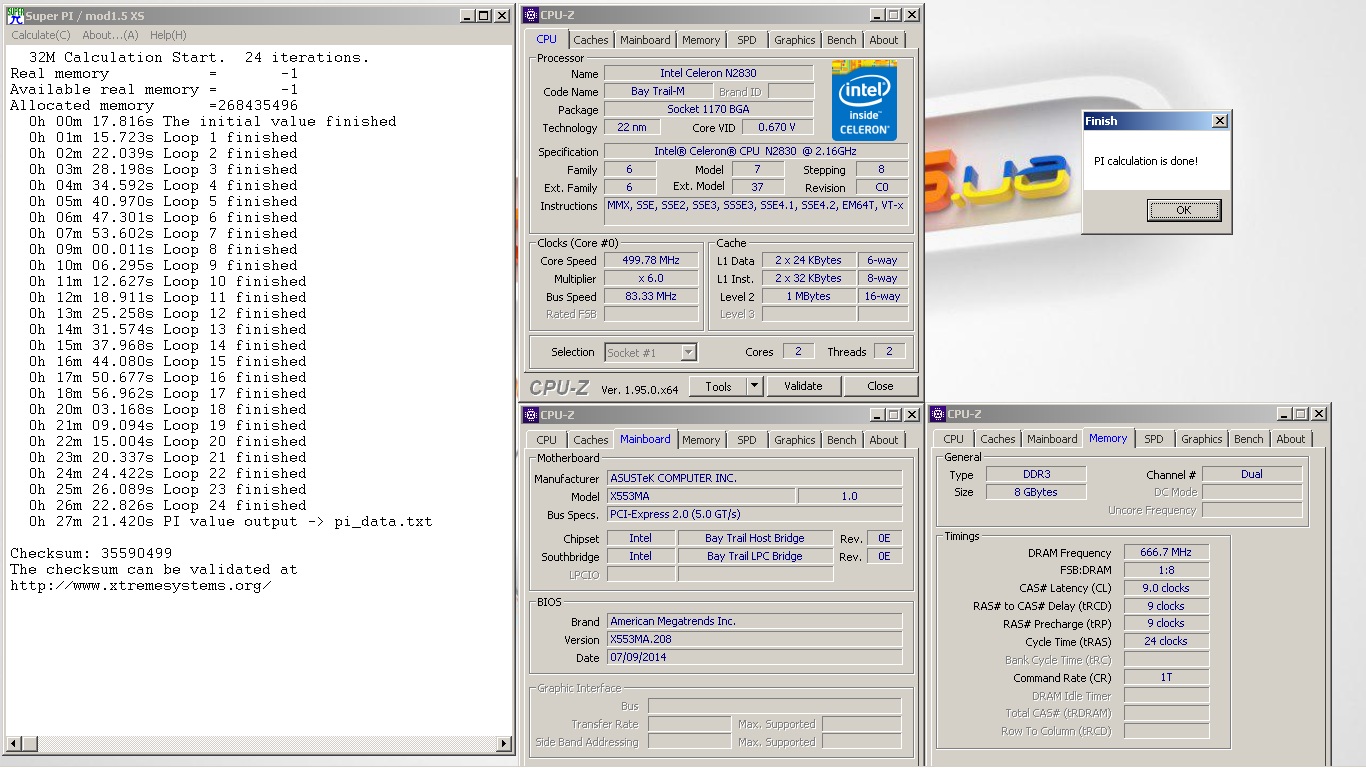
Task: Select SPD tab in Mainboard CPU-Z window
Action: point(747,440)
